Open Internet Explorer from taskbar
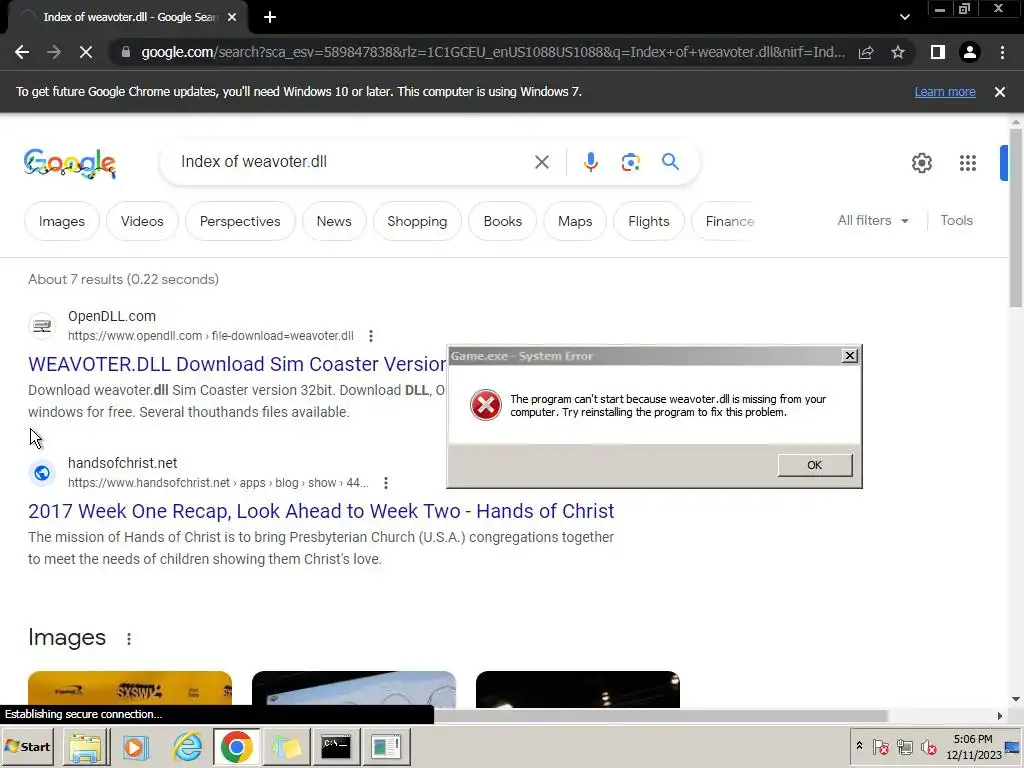Screen dimensions: 1024x768 [x=187, y=746]
